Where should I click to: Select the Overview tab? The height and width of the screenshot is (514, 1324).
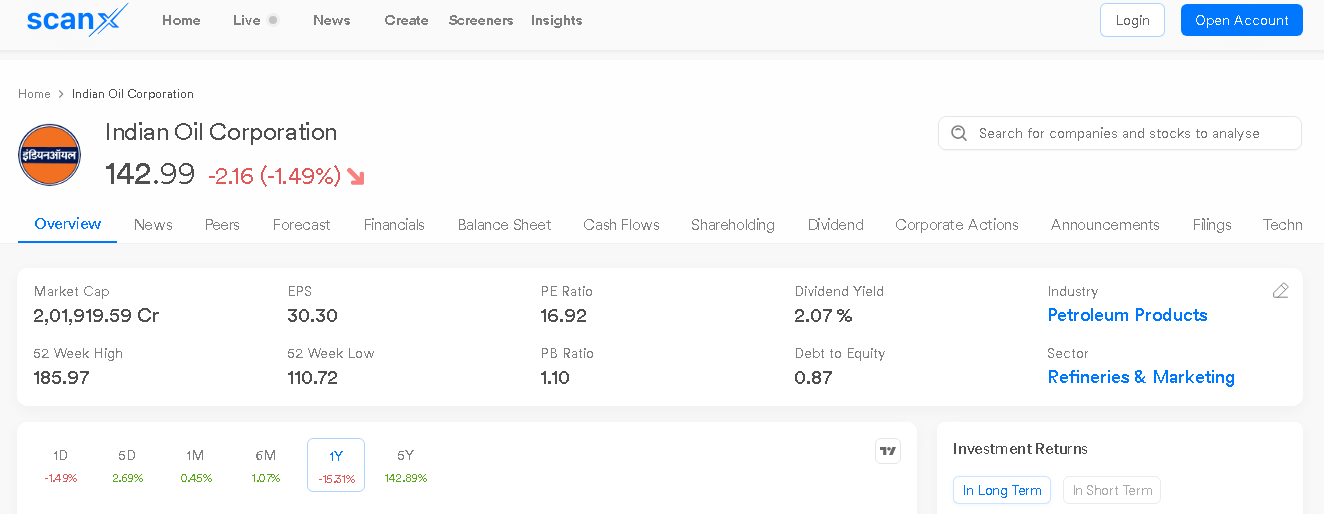[67, 224]
